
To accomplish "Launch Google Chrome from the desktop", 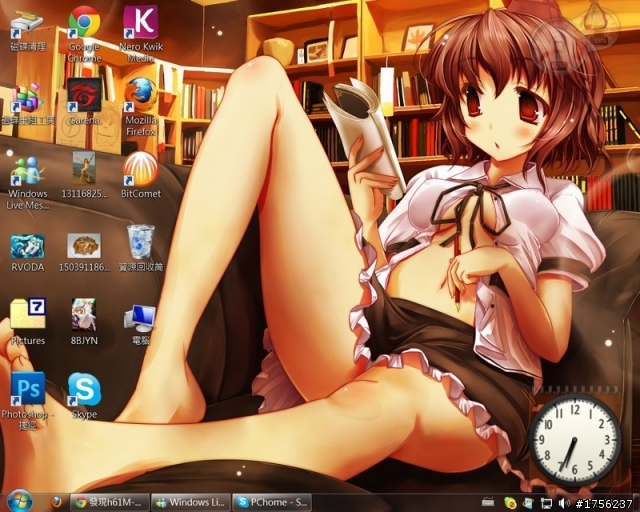I will (x=84, y=35).
